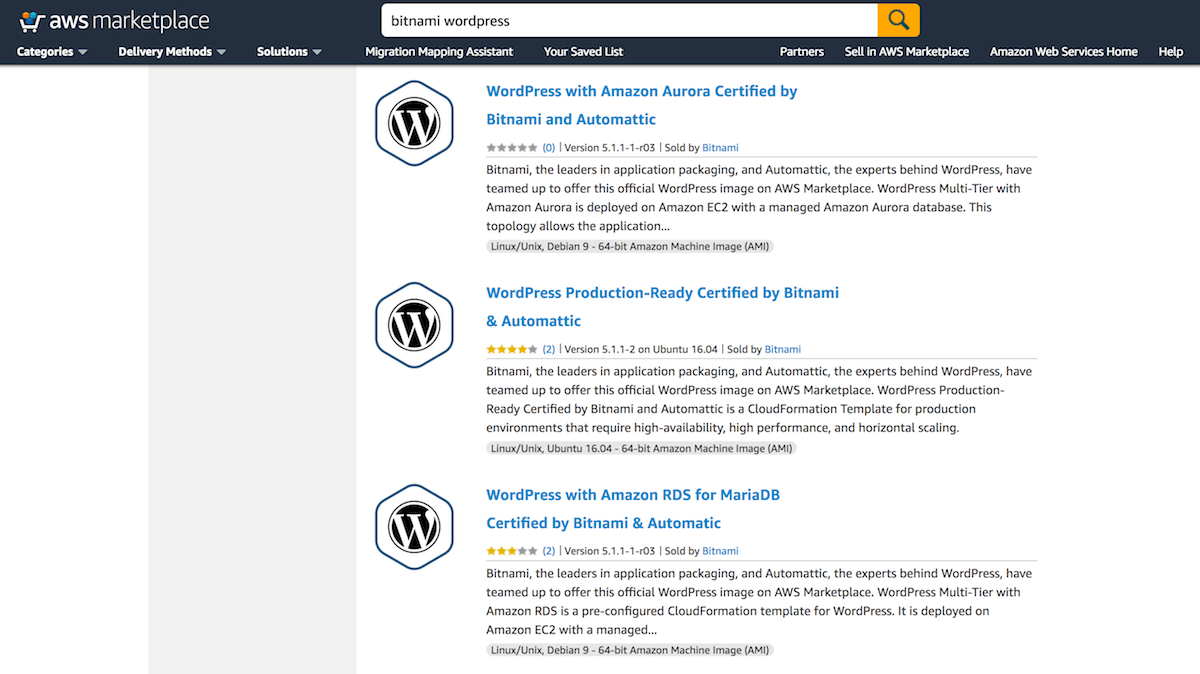Open WordPress with Amazon RDS for MariaDB title
The height and width of the screenshot is (674, 1200).
coord(633,509)
